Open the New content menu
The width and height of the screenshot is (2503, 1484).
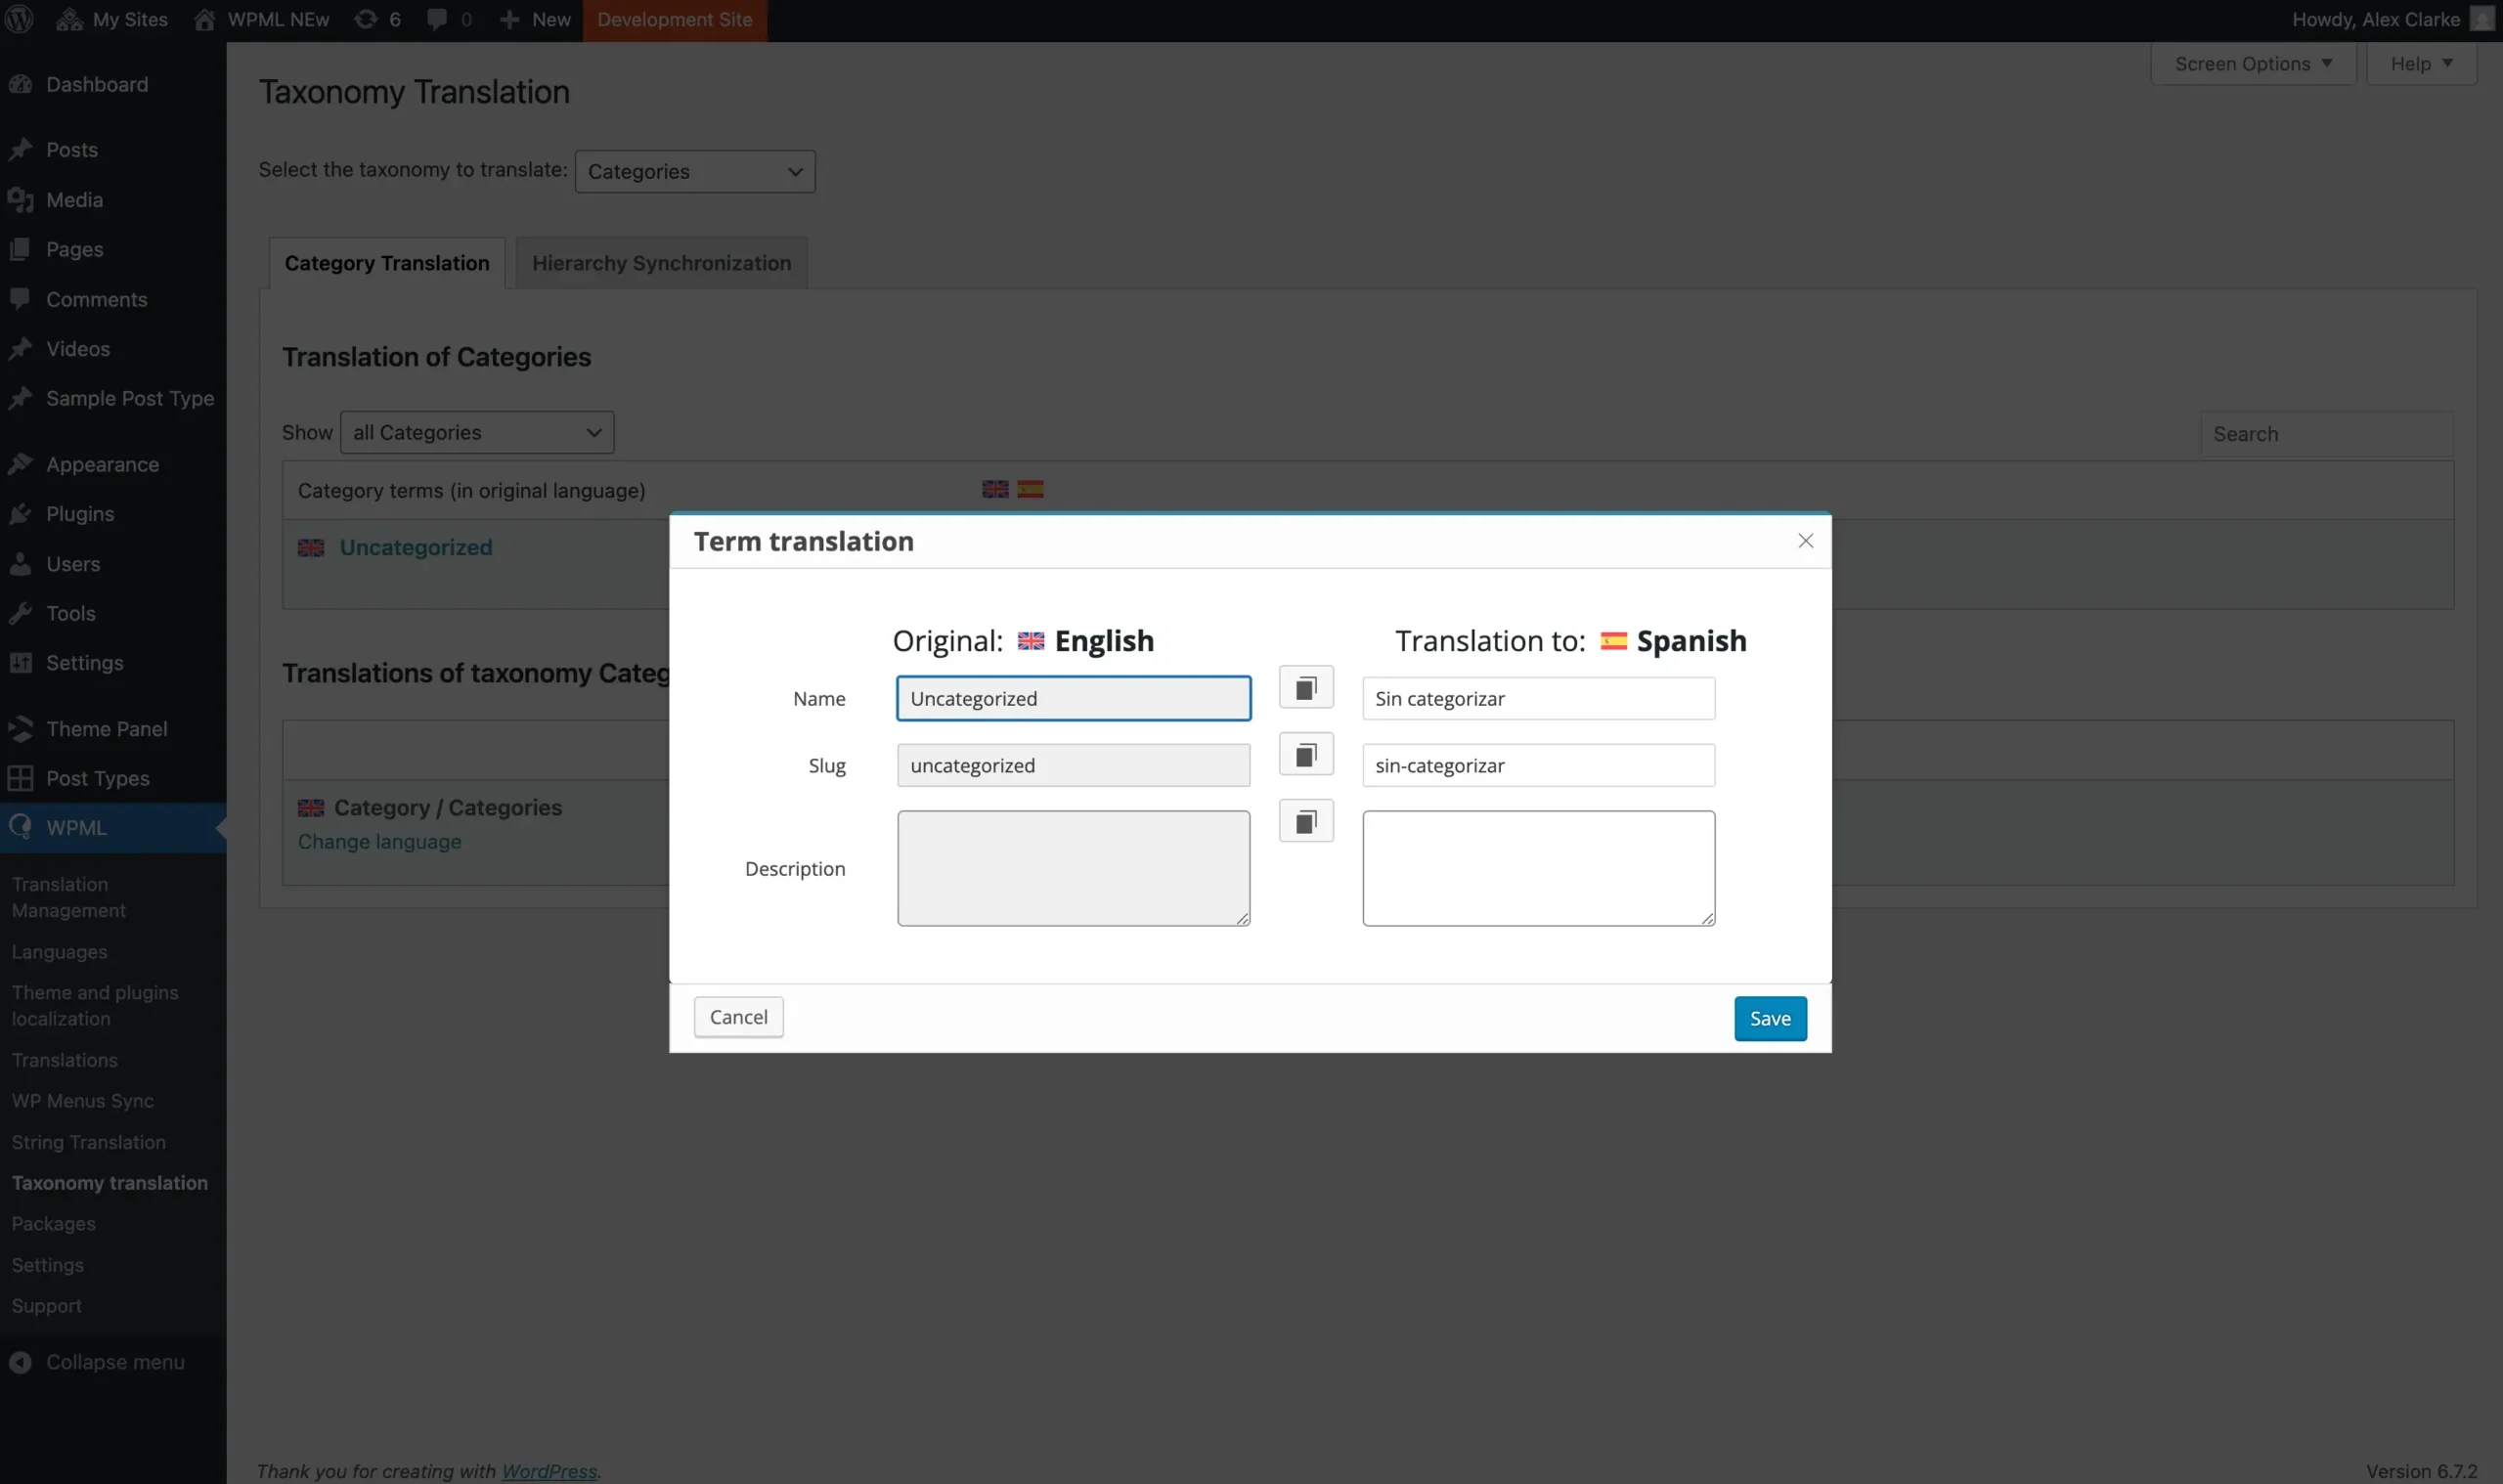pos(535,20)
